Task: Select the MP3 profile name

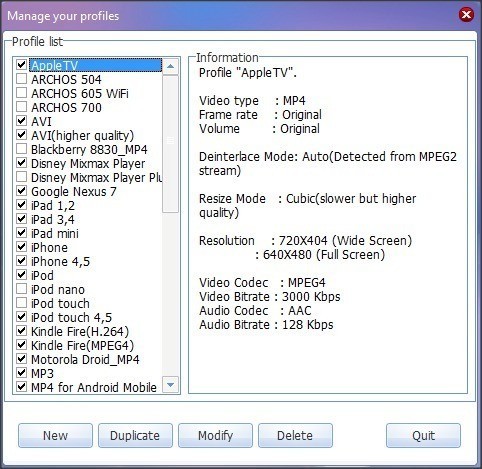Action: click(42, 373)
